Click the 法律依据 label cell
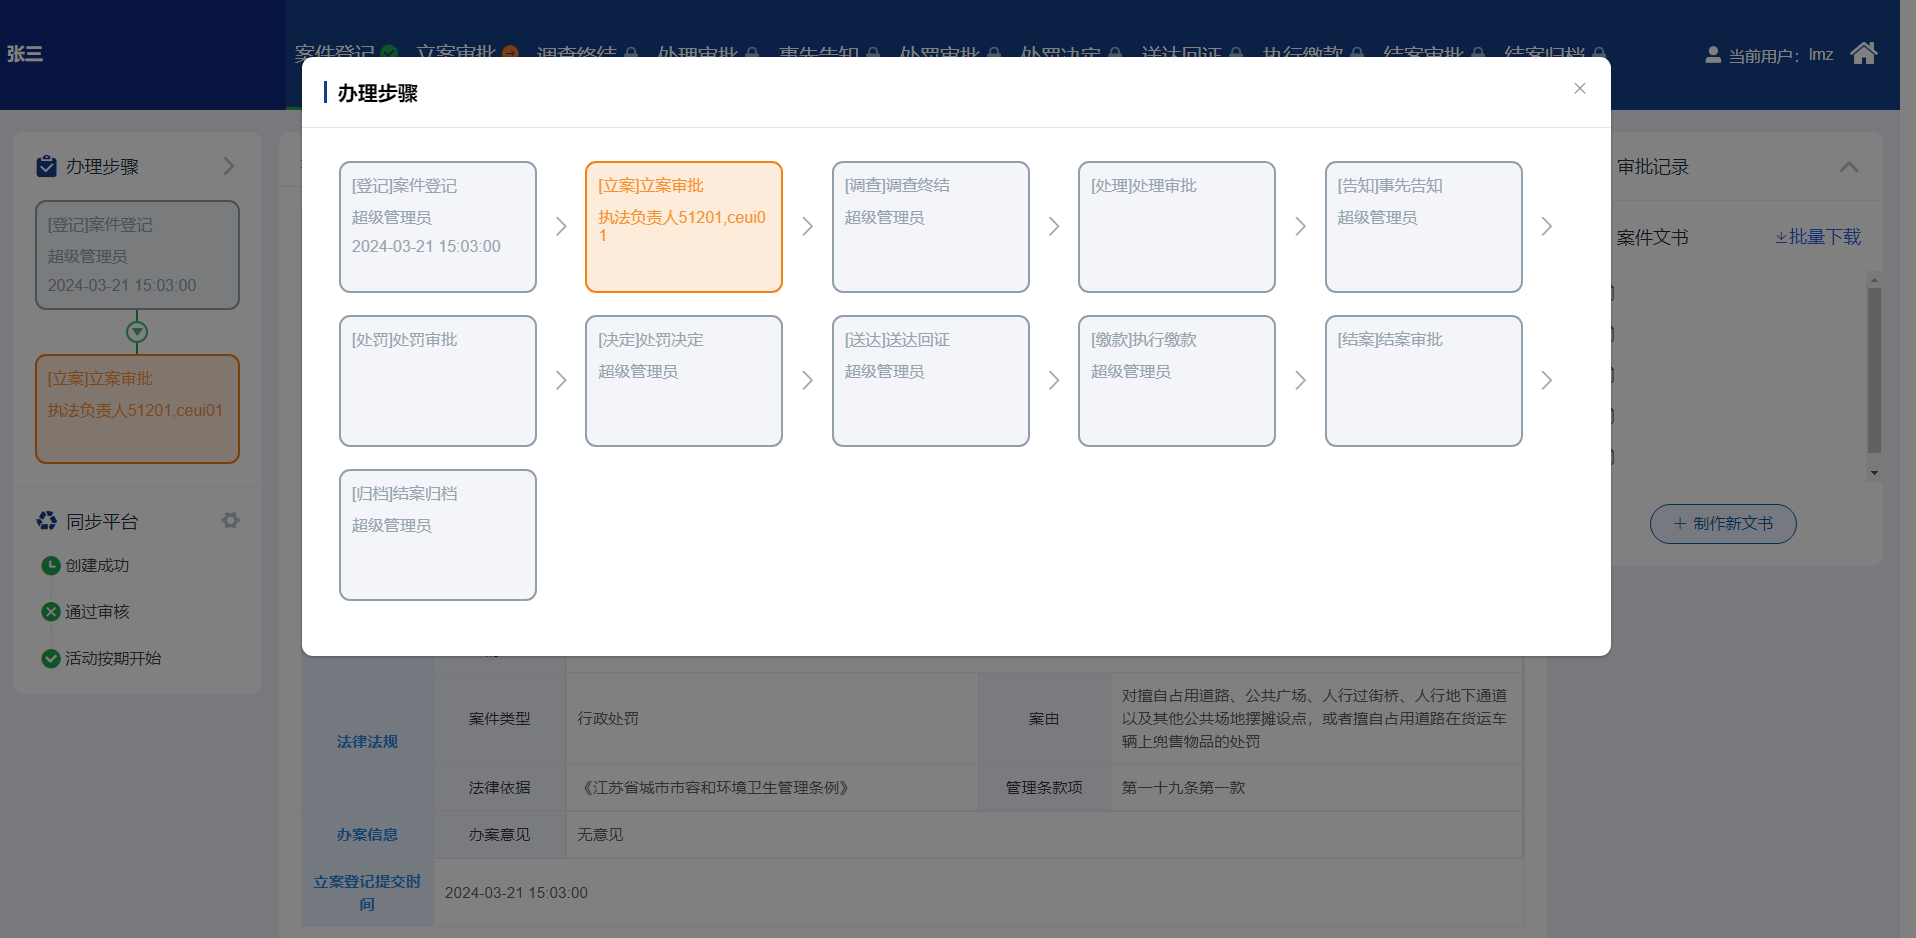Screen dimensions: 1916x938 click(x=500, y=788)
